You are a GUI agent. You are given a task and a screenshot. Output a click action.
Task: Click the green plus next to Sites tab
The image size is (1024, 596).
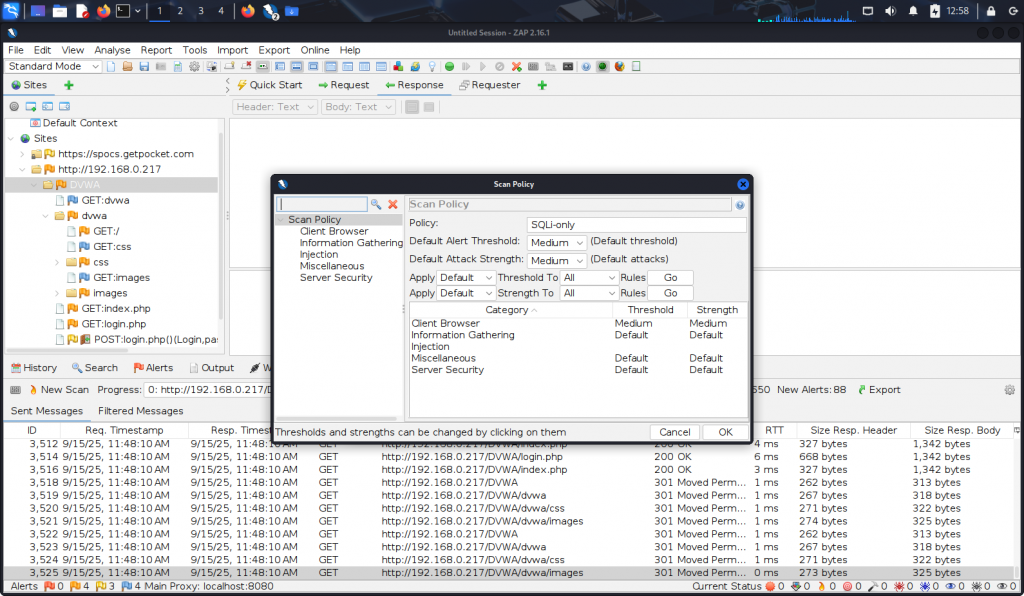click(x=69, y=85)
